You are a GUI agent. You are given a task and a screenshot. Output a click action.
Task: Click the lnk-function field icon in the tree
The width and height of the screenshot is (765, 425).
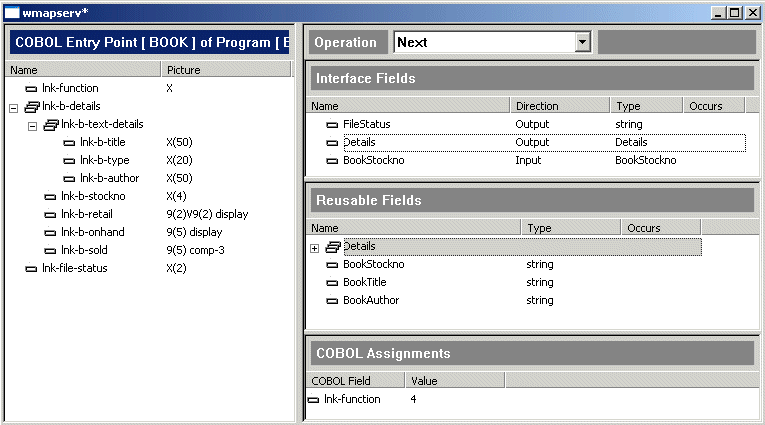pyautogui.click(x=31, y=88)
